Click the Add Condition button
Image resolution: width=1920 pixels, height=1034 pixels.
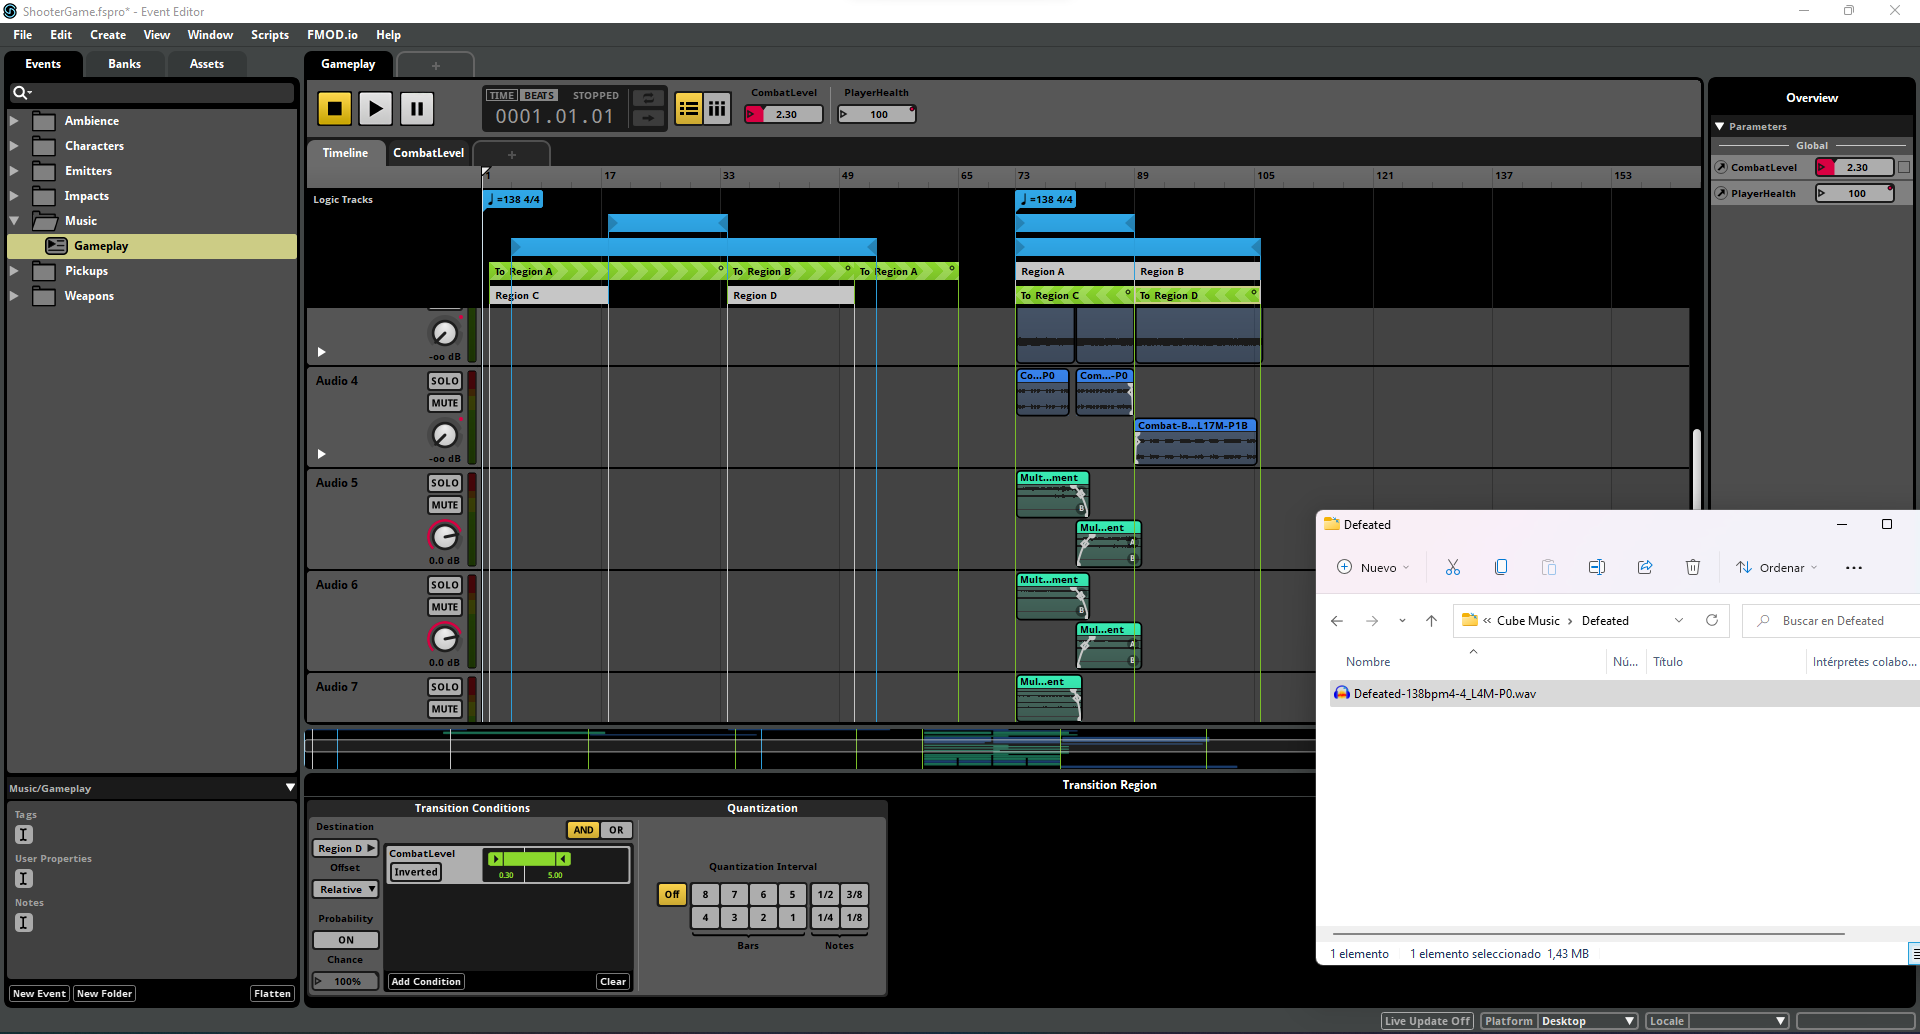tap(426, 981)
